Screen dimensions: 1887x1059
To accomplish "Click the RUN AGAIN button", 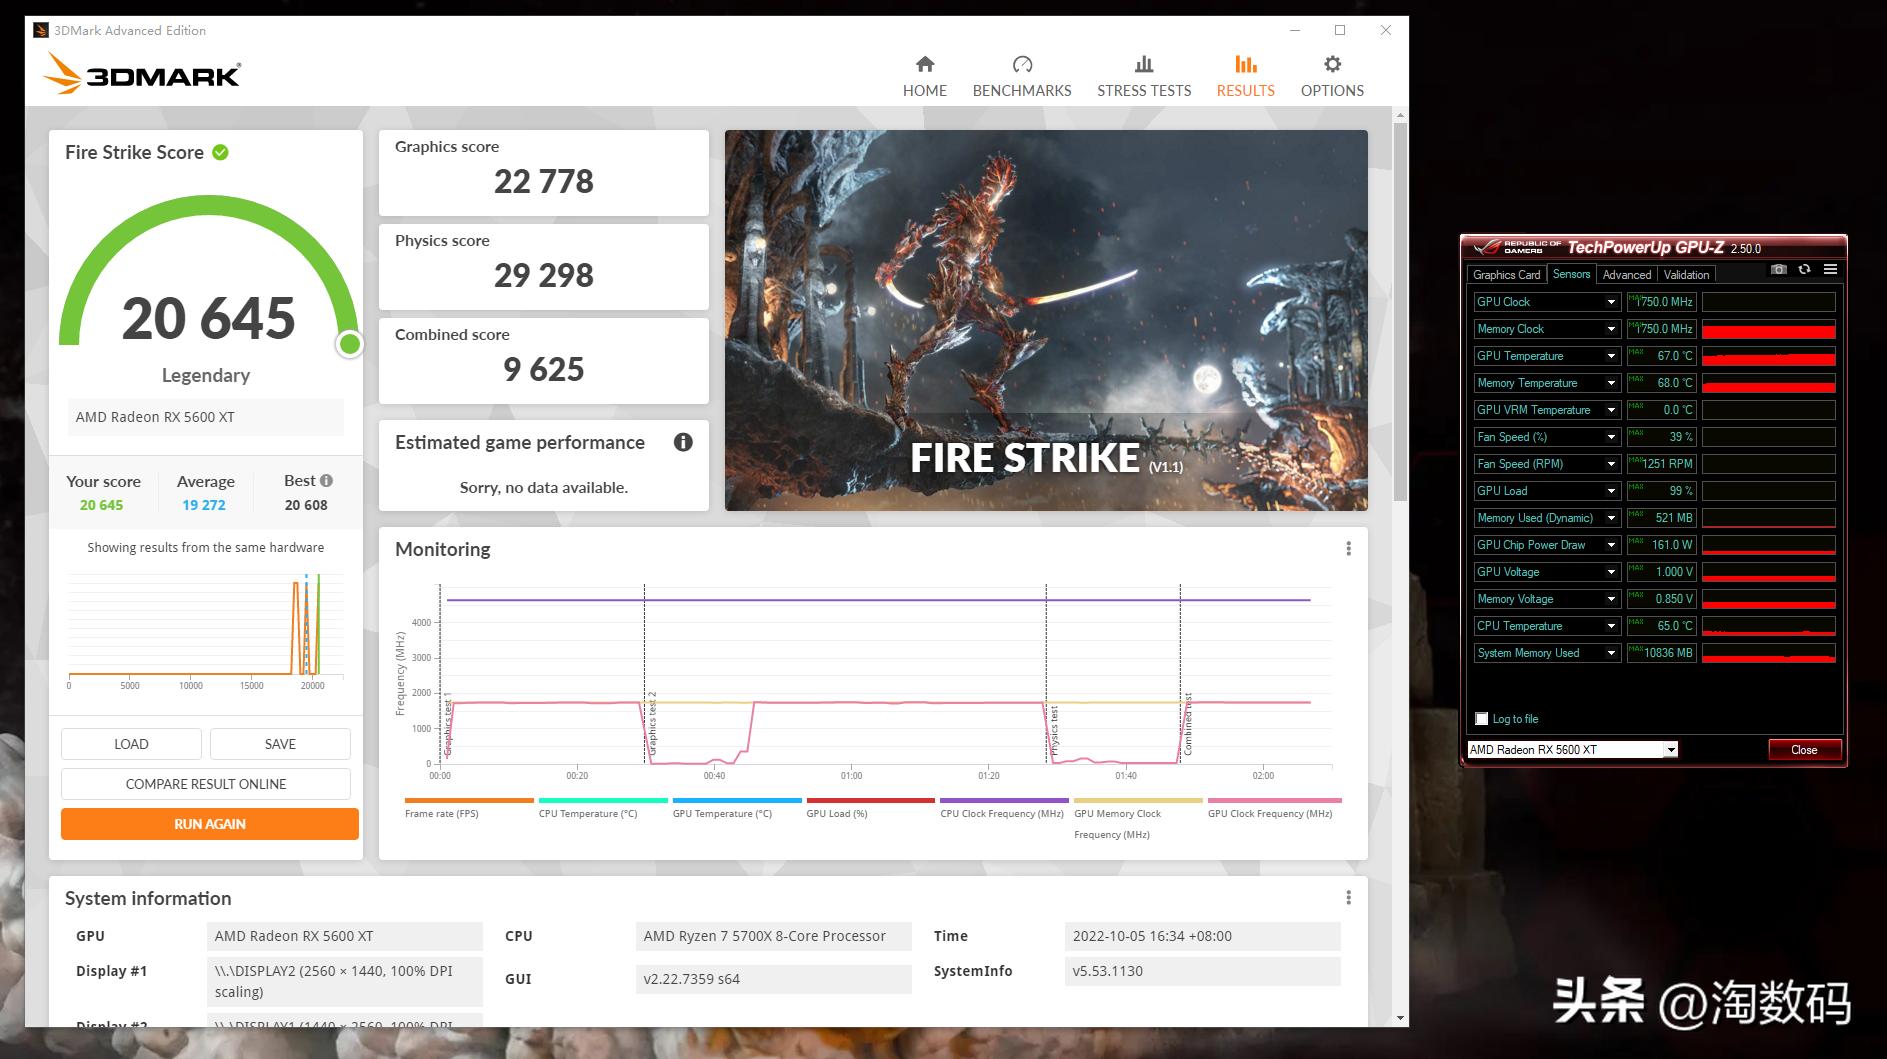I will (x=210, y=824).
